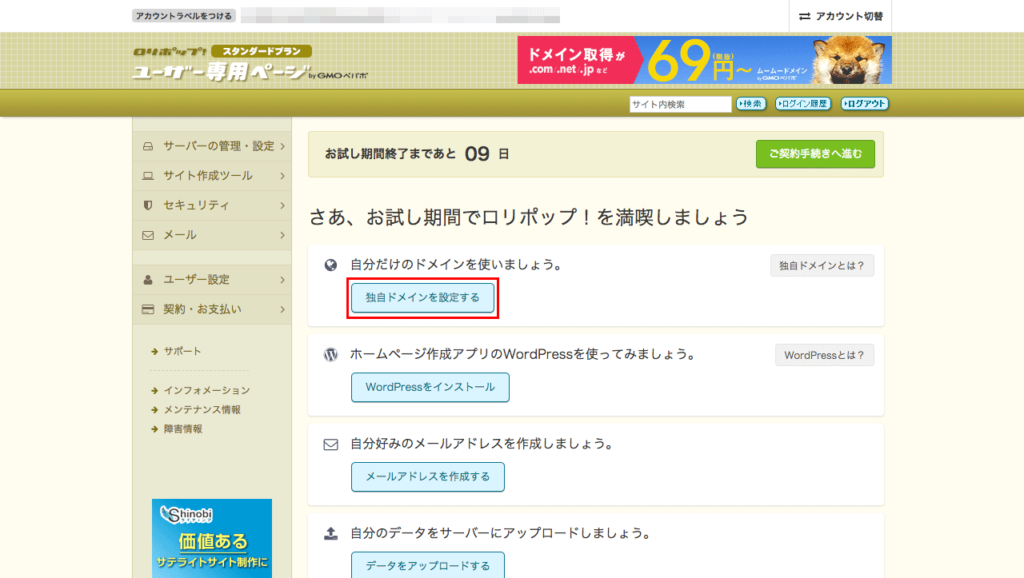Click the WordPressをインストール button
The image size is (1024, 578).
430,387
